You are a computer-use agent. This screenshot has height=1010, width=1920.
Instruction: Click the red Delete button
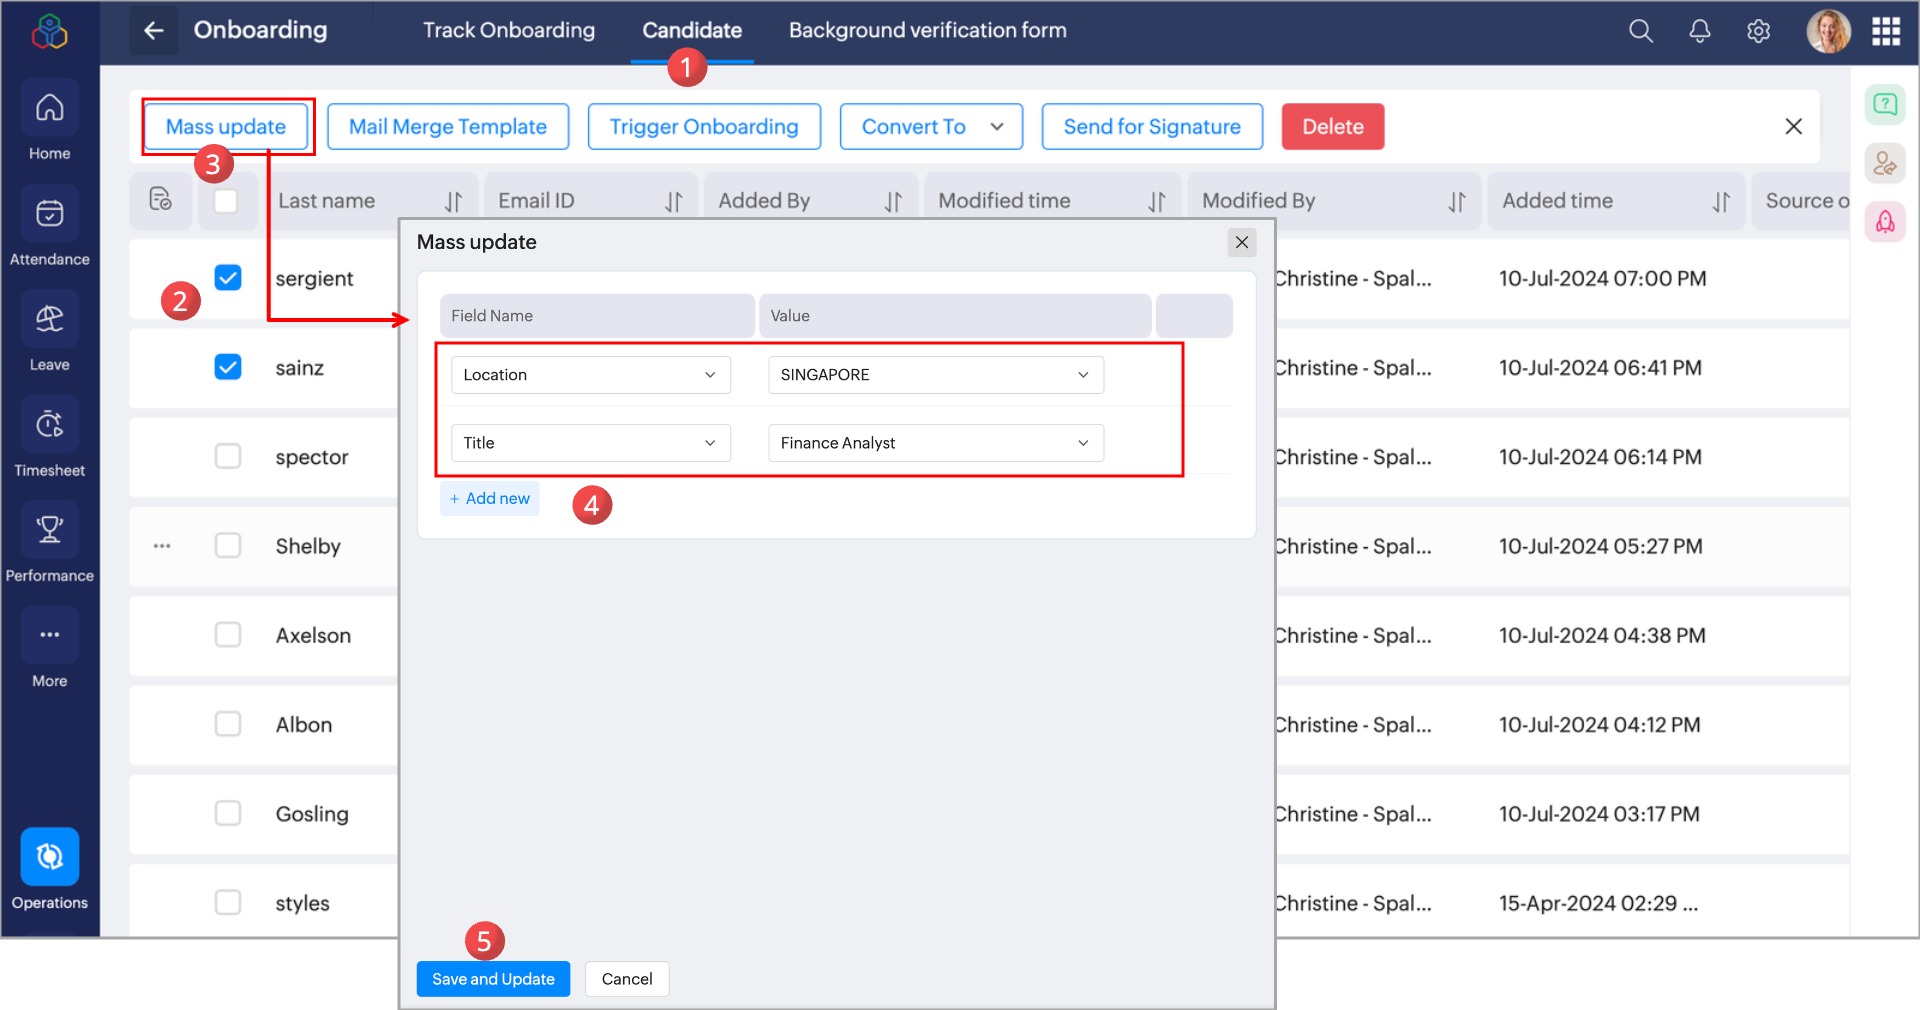(x=1333, y=127)
